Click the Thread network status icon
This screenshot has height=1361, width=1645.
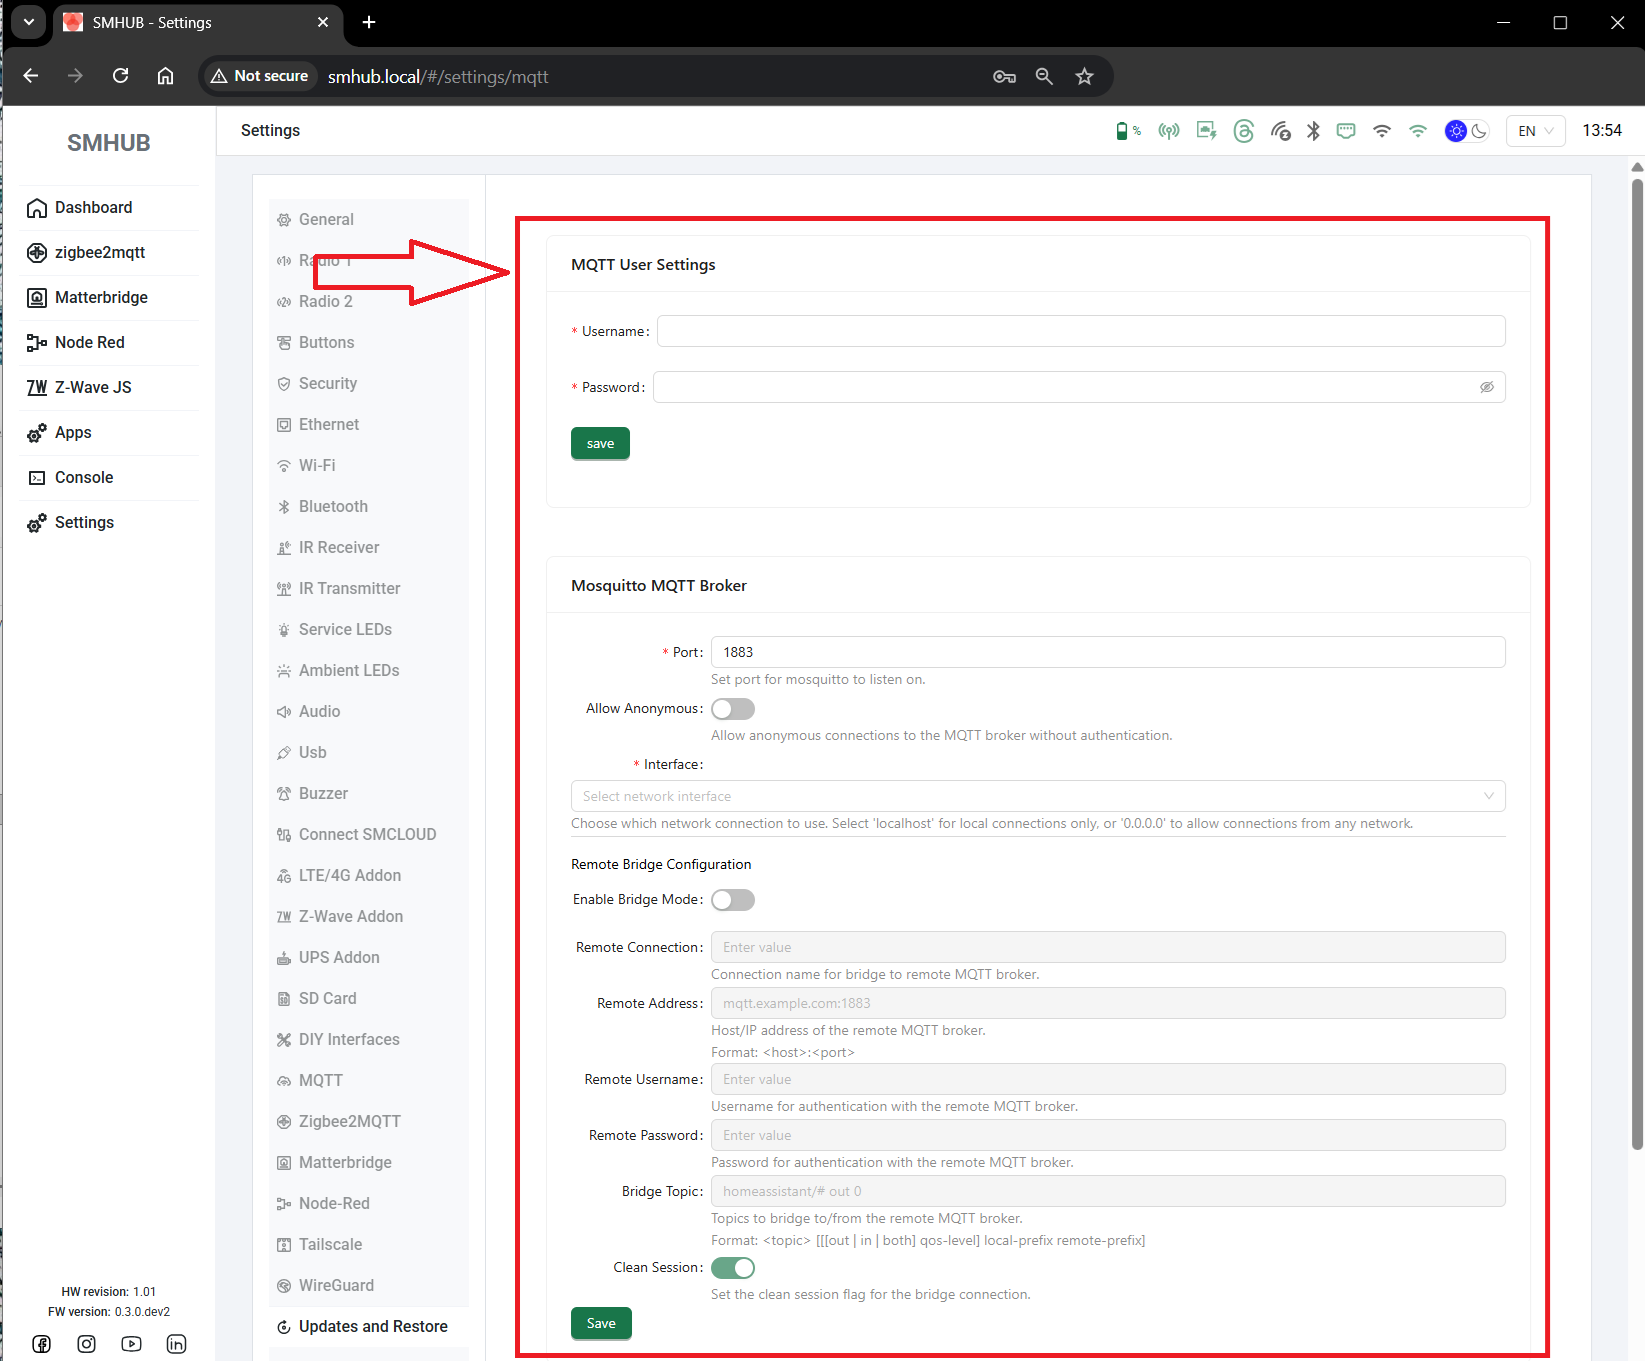[1243, 131]
